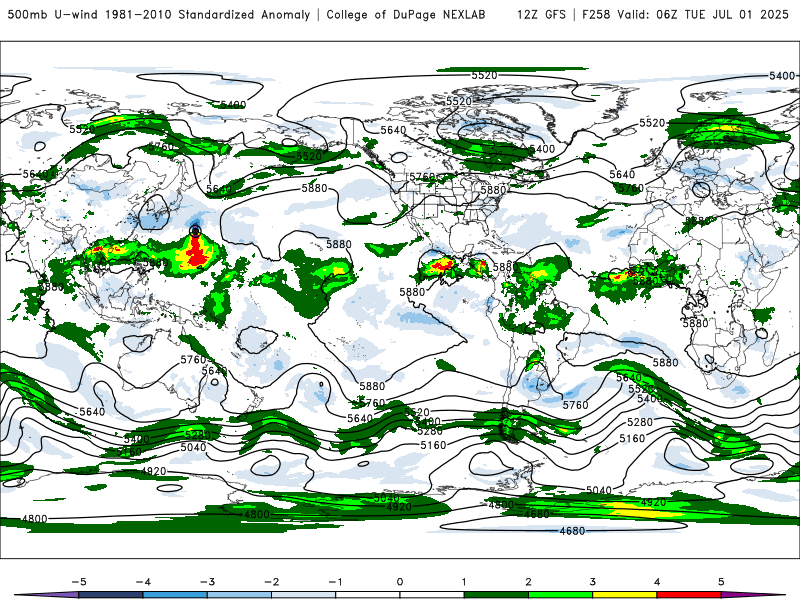Click the '500mb U-wind' title text
This screenshot has height=600, width=800.
point(52,15)
